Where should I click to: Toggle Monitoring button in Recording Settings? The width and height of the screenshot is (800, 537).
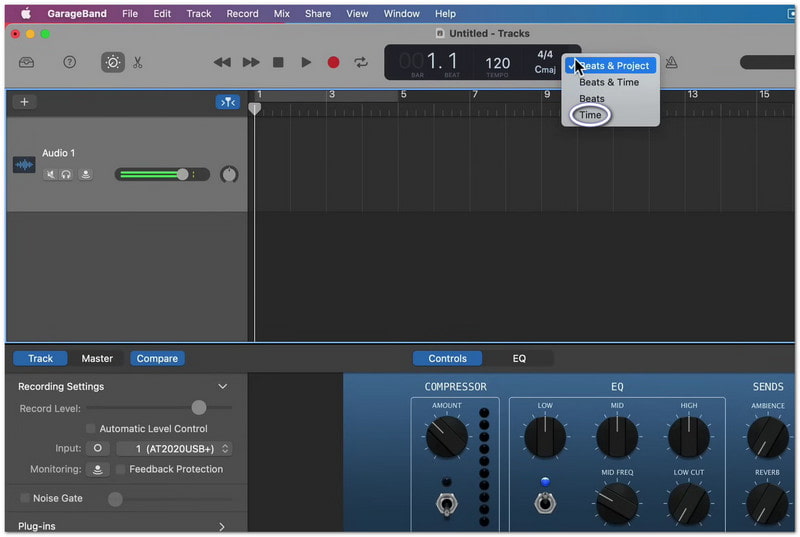click(97, 469)
